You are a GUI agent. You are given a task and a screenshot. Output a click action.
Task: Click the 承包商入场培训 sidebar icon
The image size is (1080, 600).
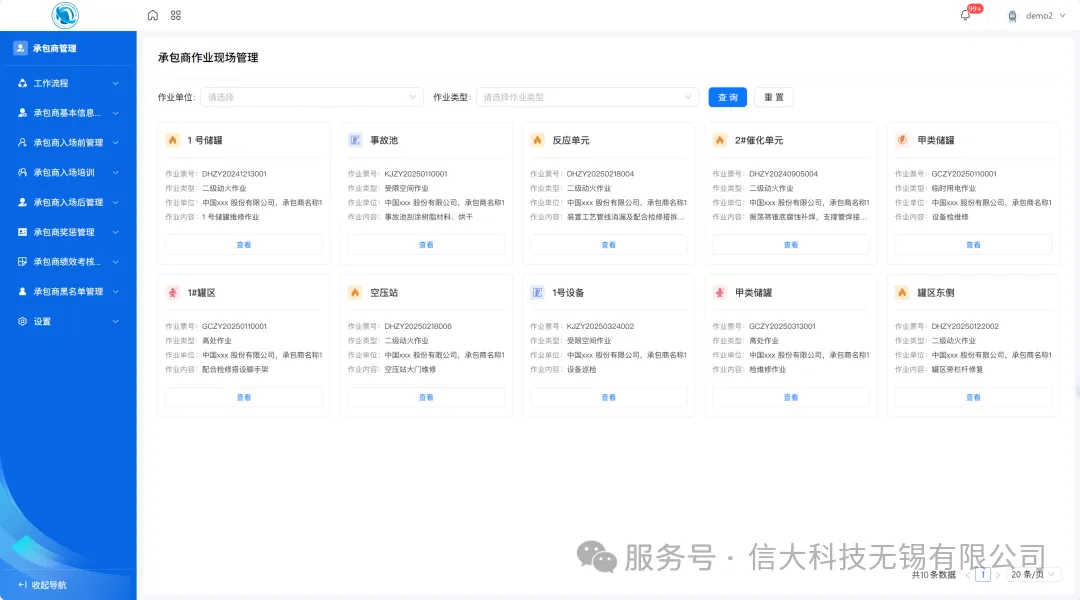(x=22, y=172)
